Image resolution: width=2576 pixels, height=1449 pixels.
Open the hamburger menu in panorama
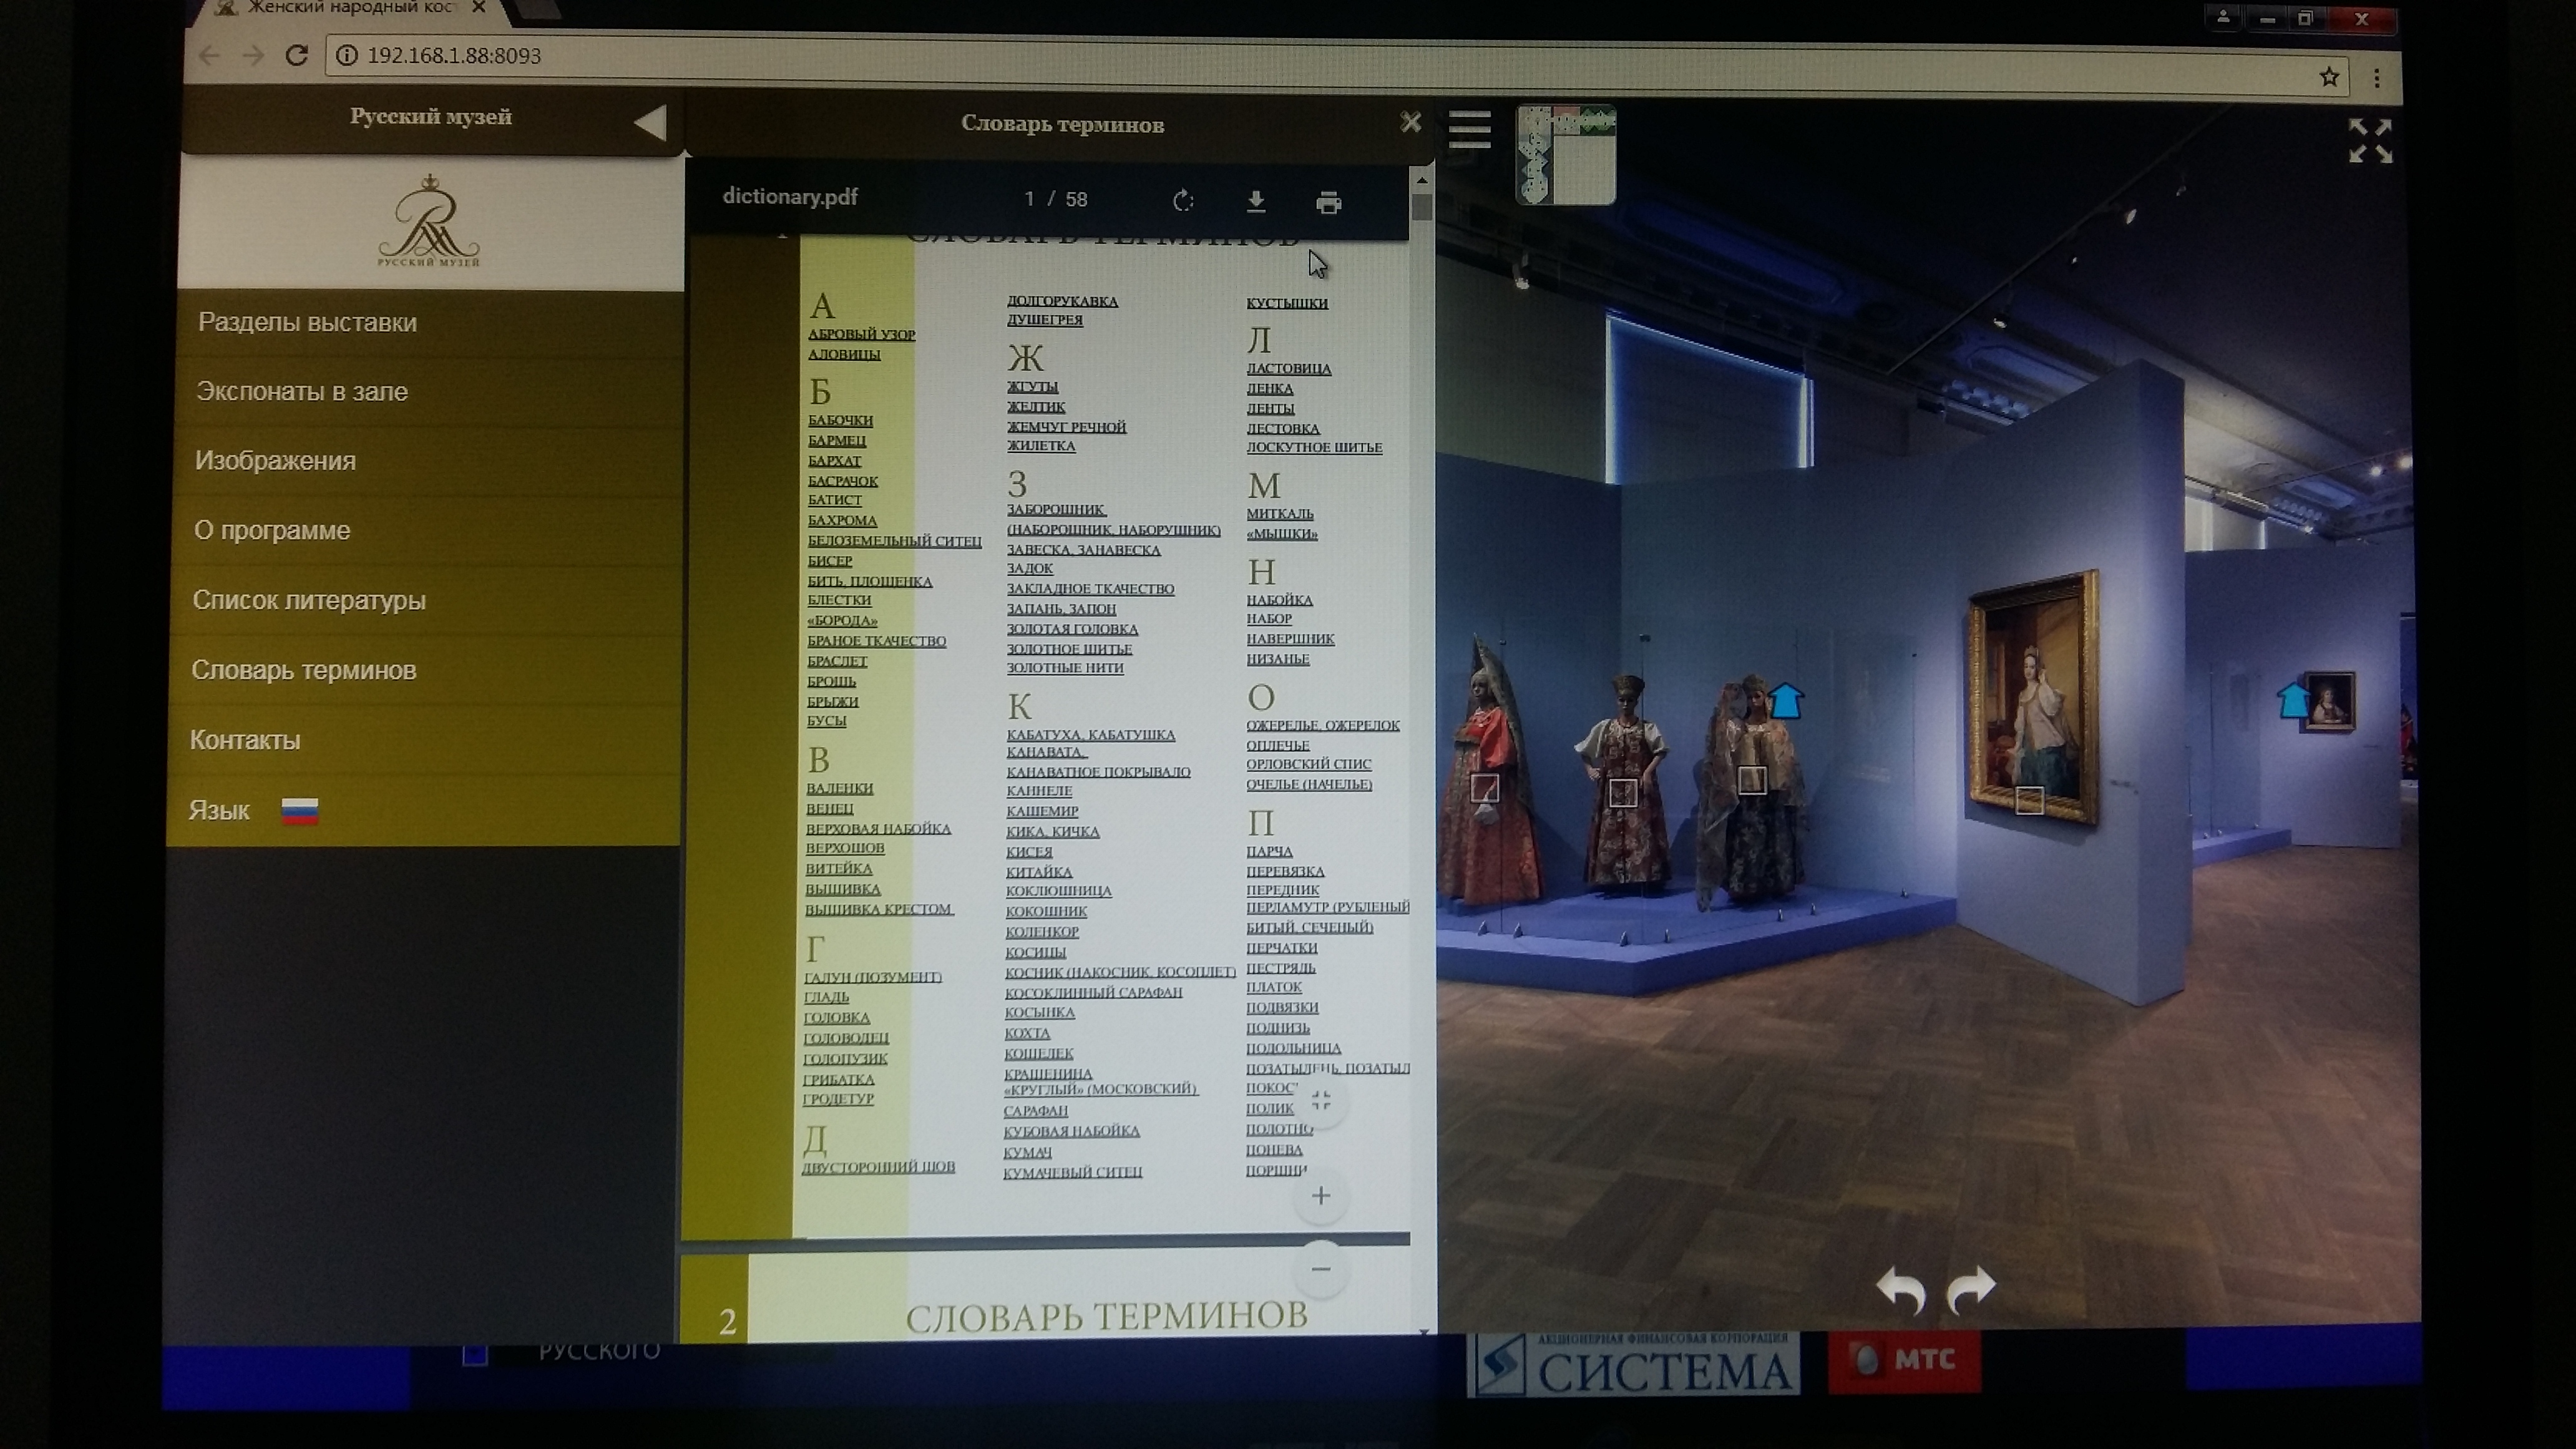pyautogui.click(x=1469, y=130)
